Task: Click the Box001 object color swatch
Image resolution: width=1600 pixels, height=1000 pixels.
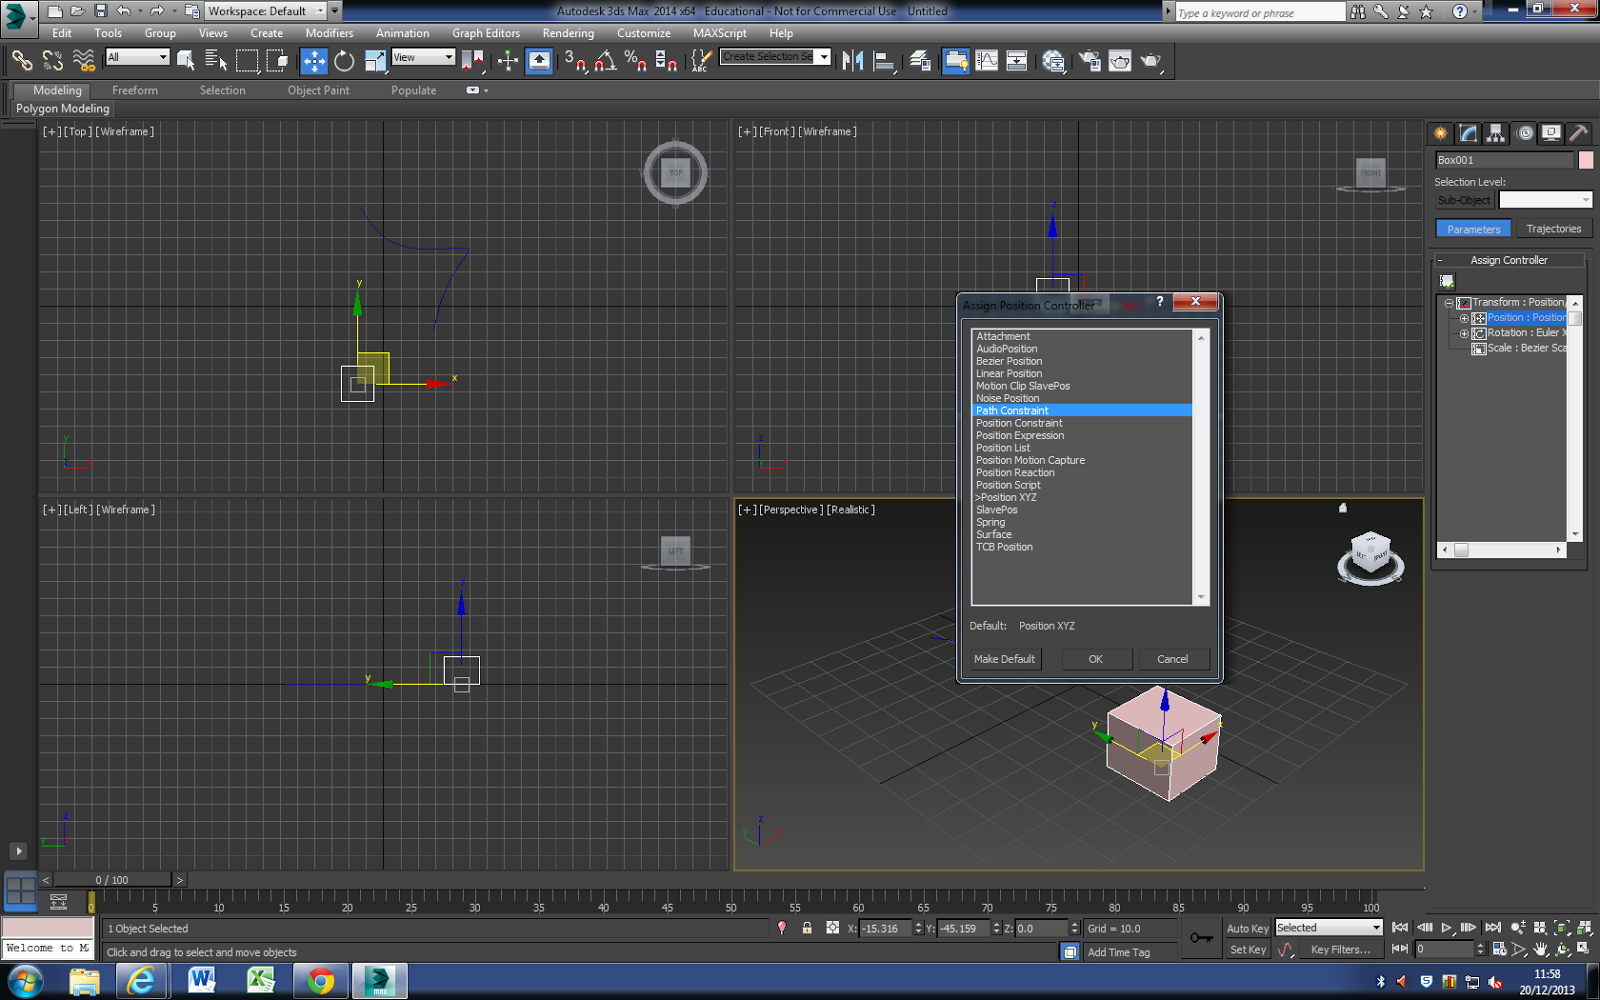Action: point(1585,159)
